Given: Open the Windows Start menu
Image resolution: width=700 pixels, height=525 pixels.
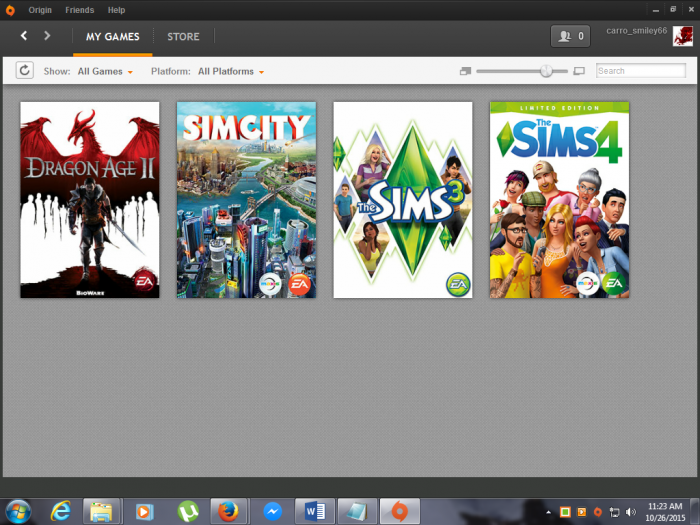Looking at the screenshot, I should click(x=18, y=512).
